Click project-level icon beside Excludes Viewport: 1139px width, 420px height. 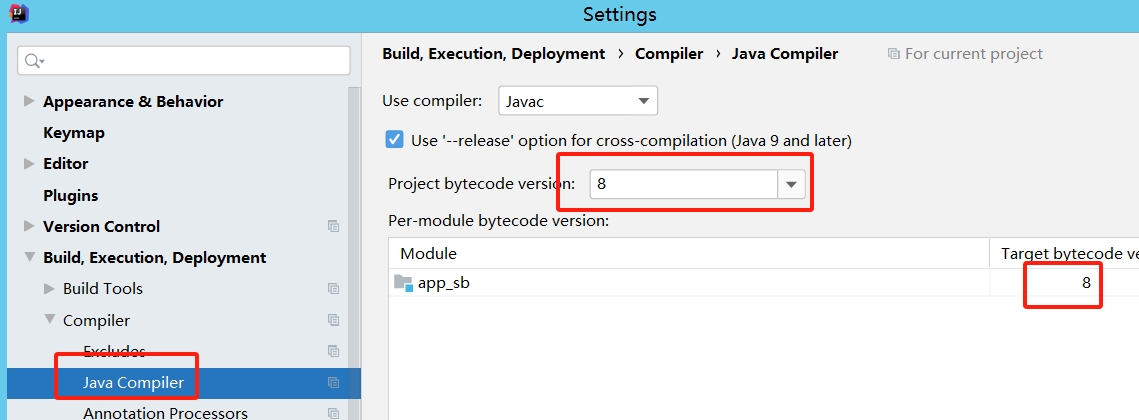point(333,352)
